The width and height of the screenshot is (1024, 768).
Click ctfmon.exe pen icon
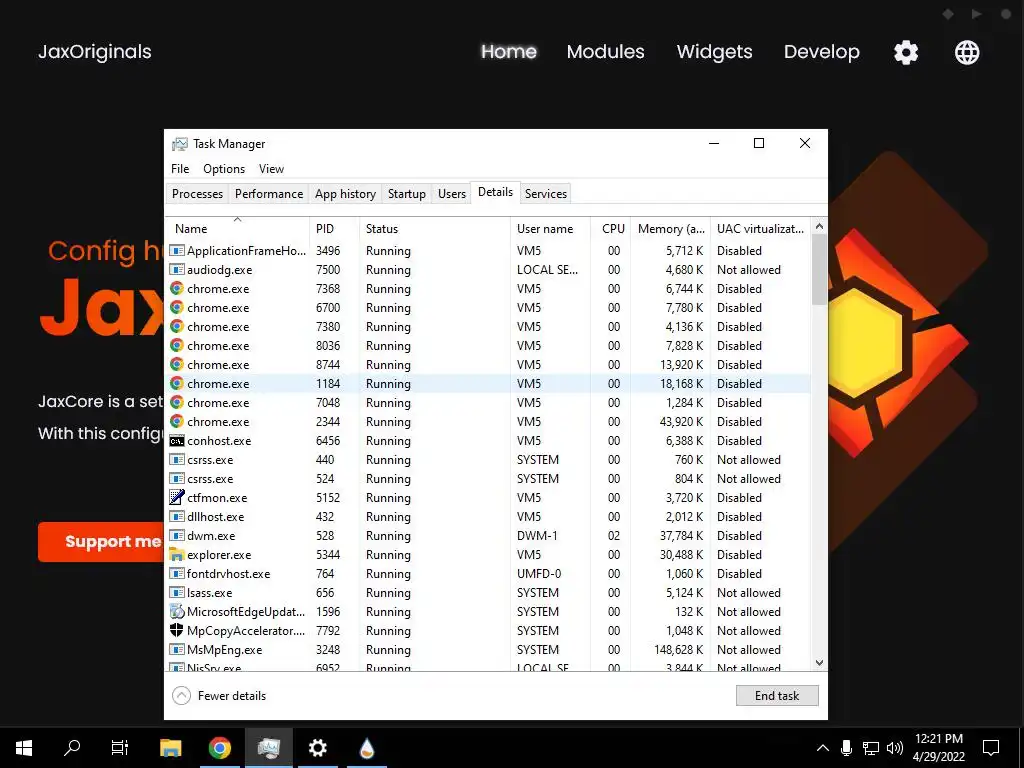pos(176,497)
